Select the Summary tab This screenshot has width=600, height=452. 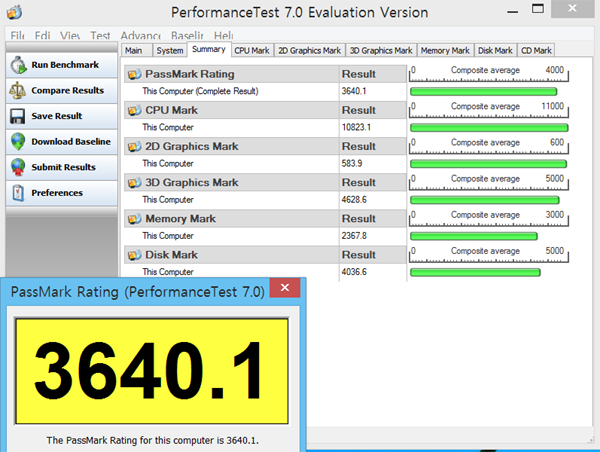pos(209,49)
